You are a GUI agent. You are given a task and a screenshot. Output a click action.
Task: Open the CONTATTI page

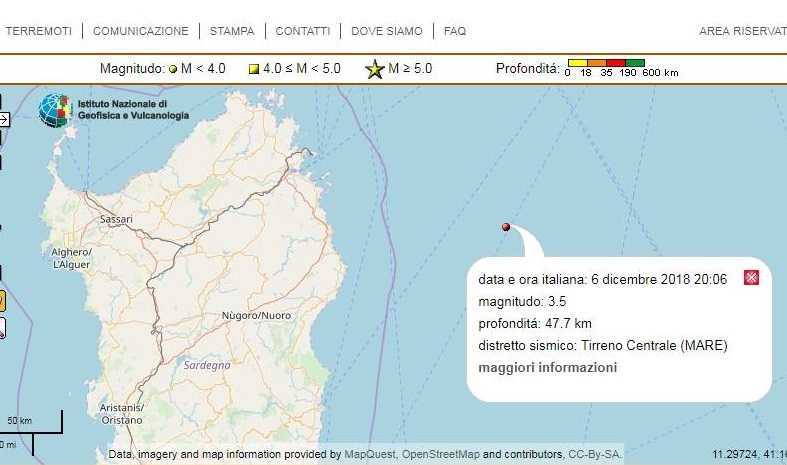(x=302, y=31)
